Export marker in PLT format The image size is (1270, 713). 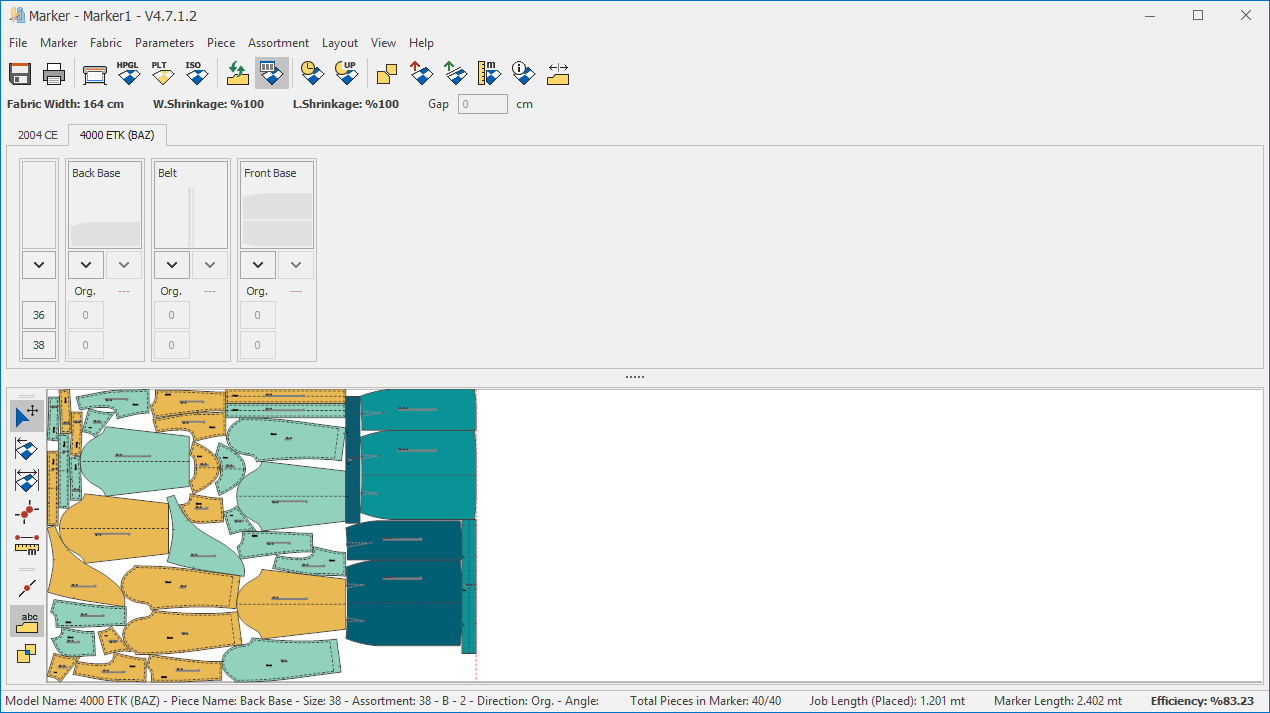161,74
